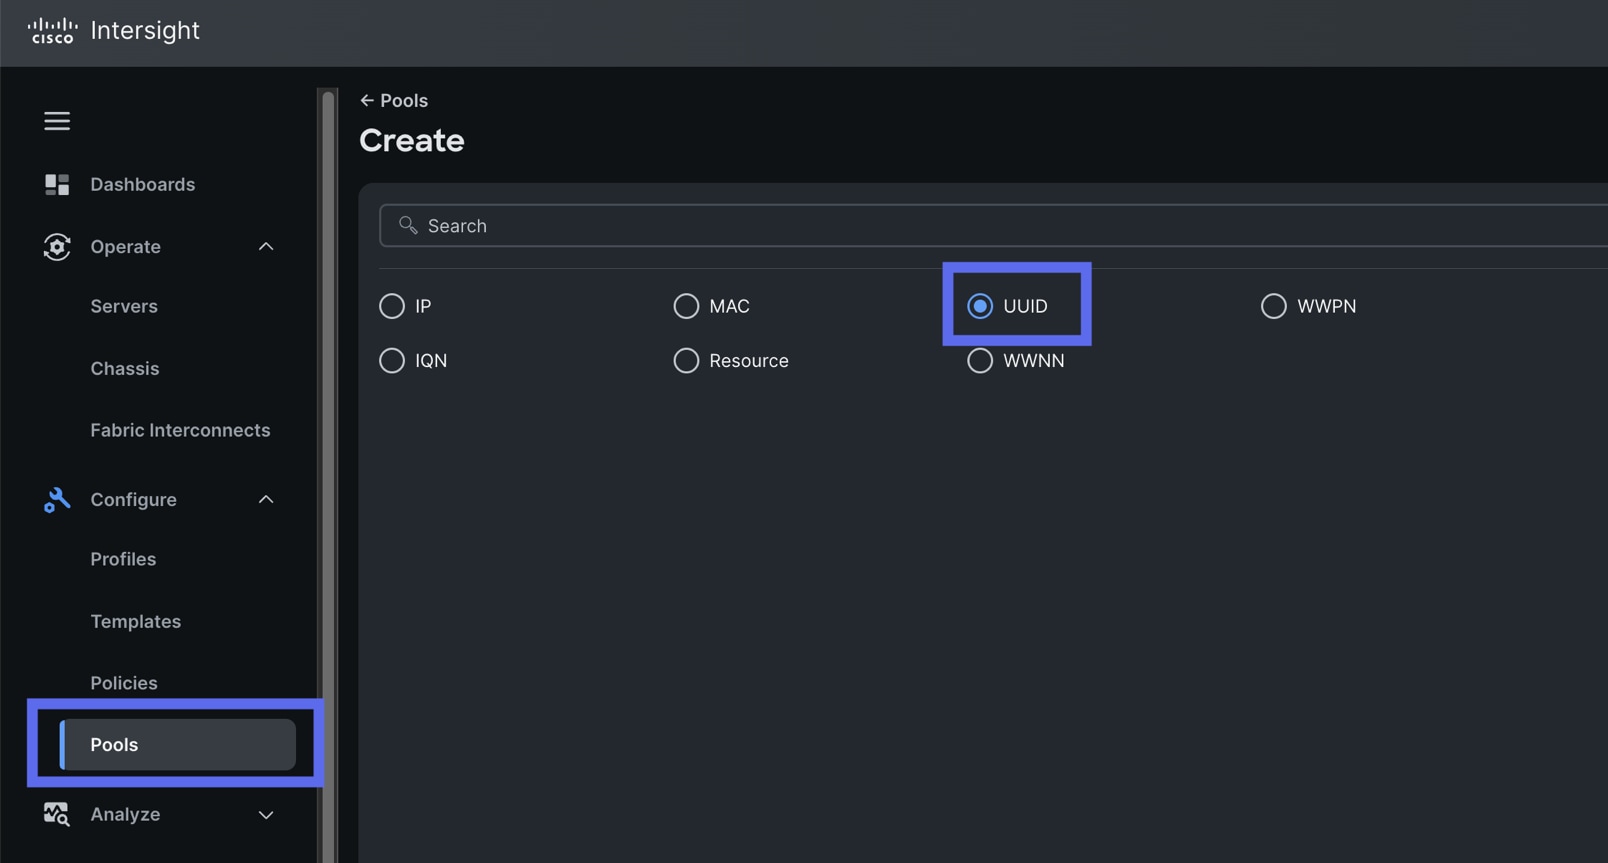Click the Create page heading
Image resolution: width=1608 pixels, height=863 pixels.
412,140
